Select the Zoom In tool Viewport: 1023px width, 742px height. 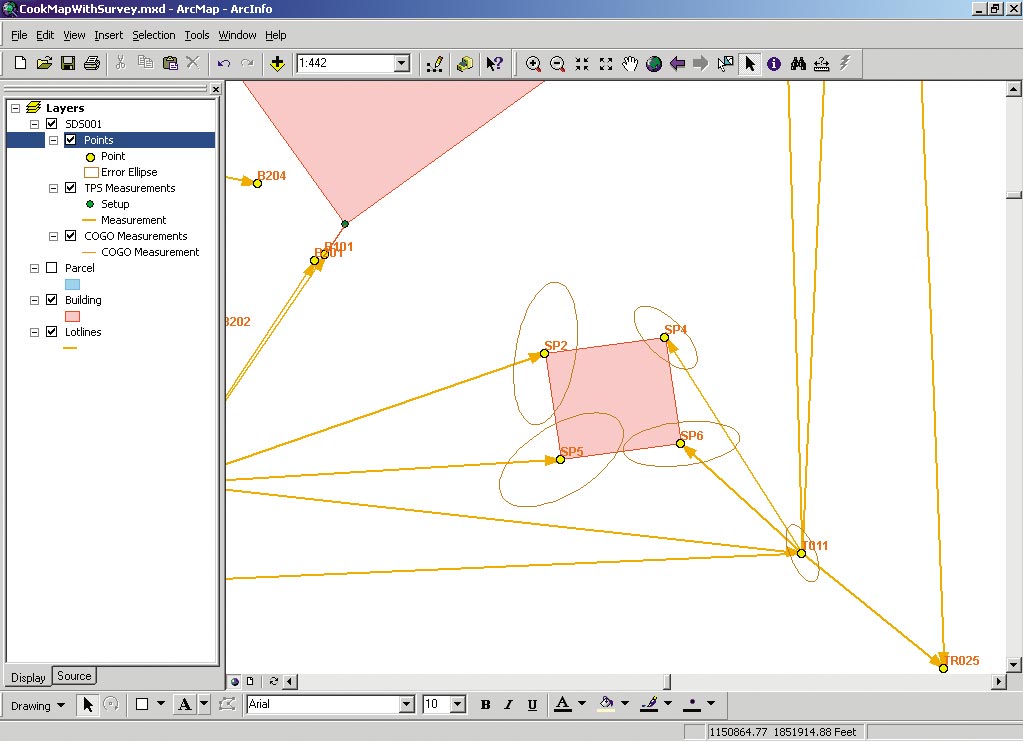533,63
